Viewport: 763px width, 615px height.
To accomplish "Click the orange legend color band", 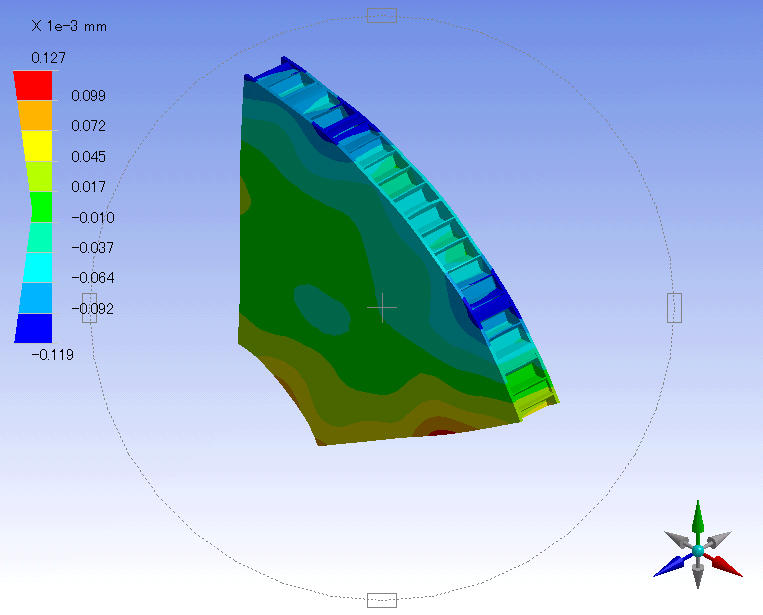I will pos(35,115).
